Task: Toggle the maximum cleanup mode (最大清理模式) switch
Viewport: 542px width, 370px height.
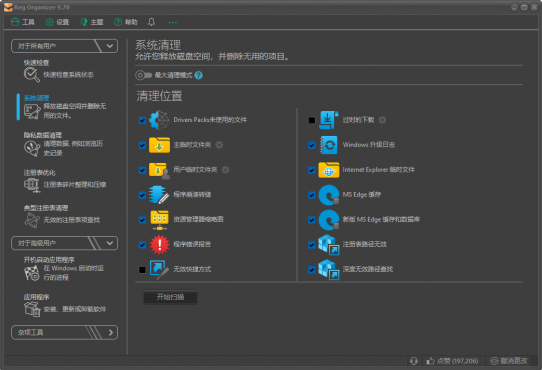Action: (143, 75)
